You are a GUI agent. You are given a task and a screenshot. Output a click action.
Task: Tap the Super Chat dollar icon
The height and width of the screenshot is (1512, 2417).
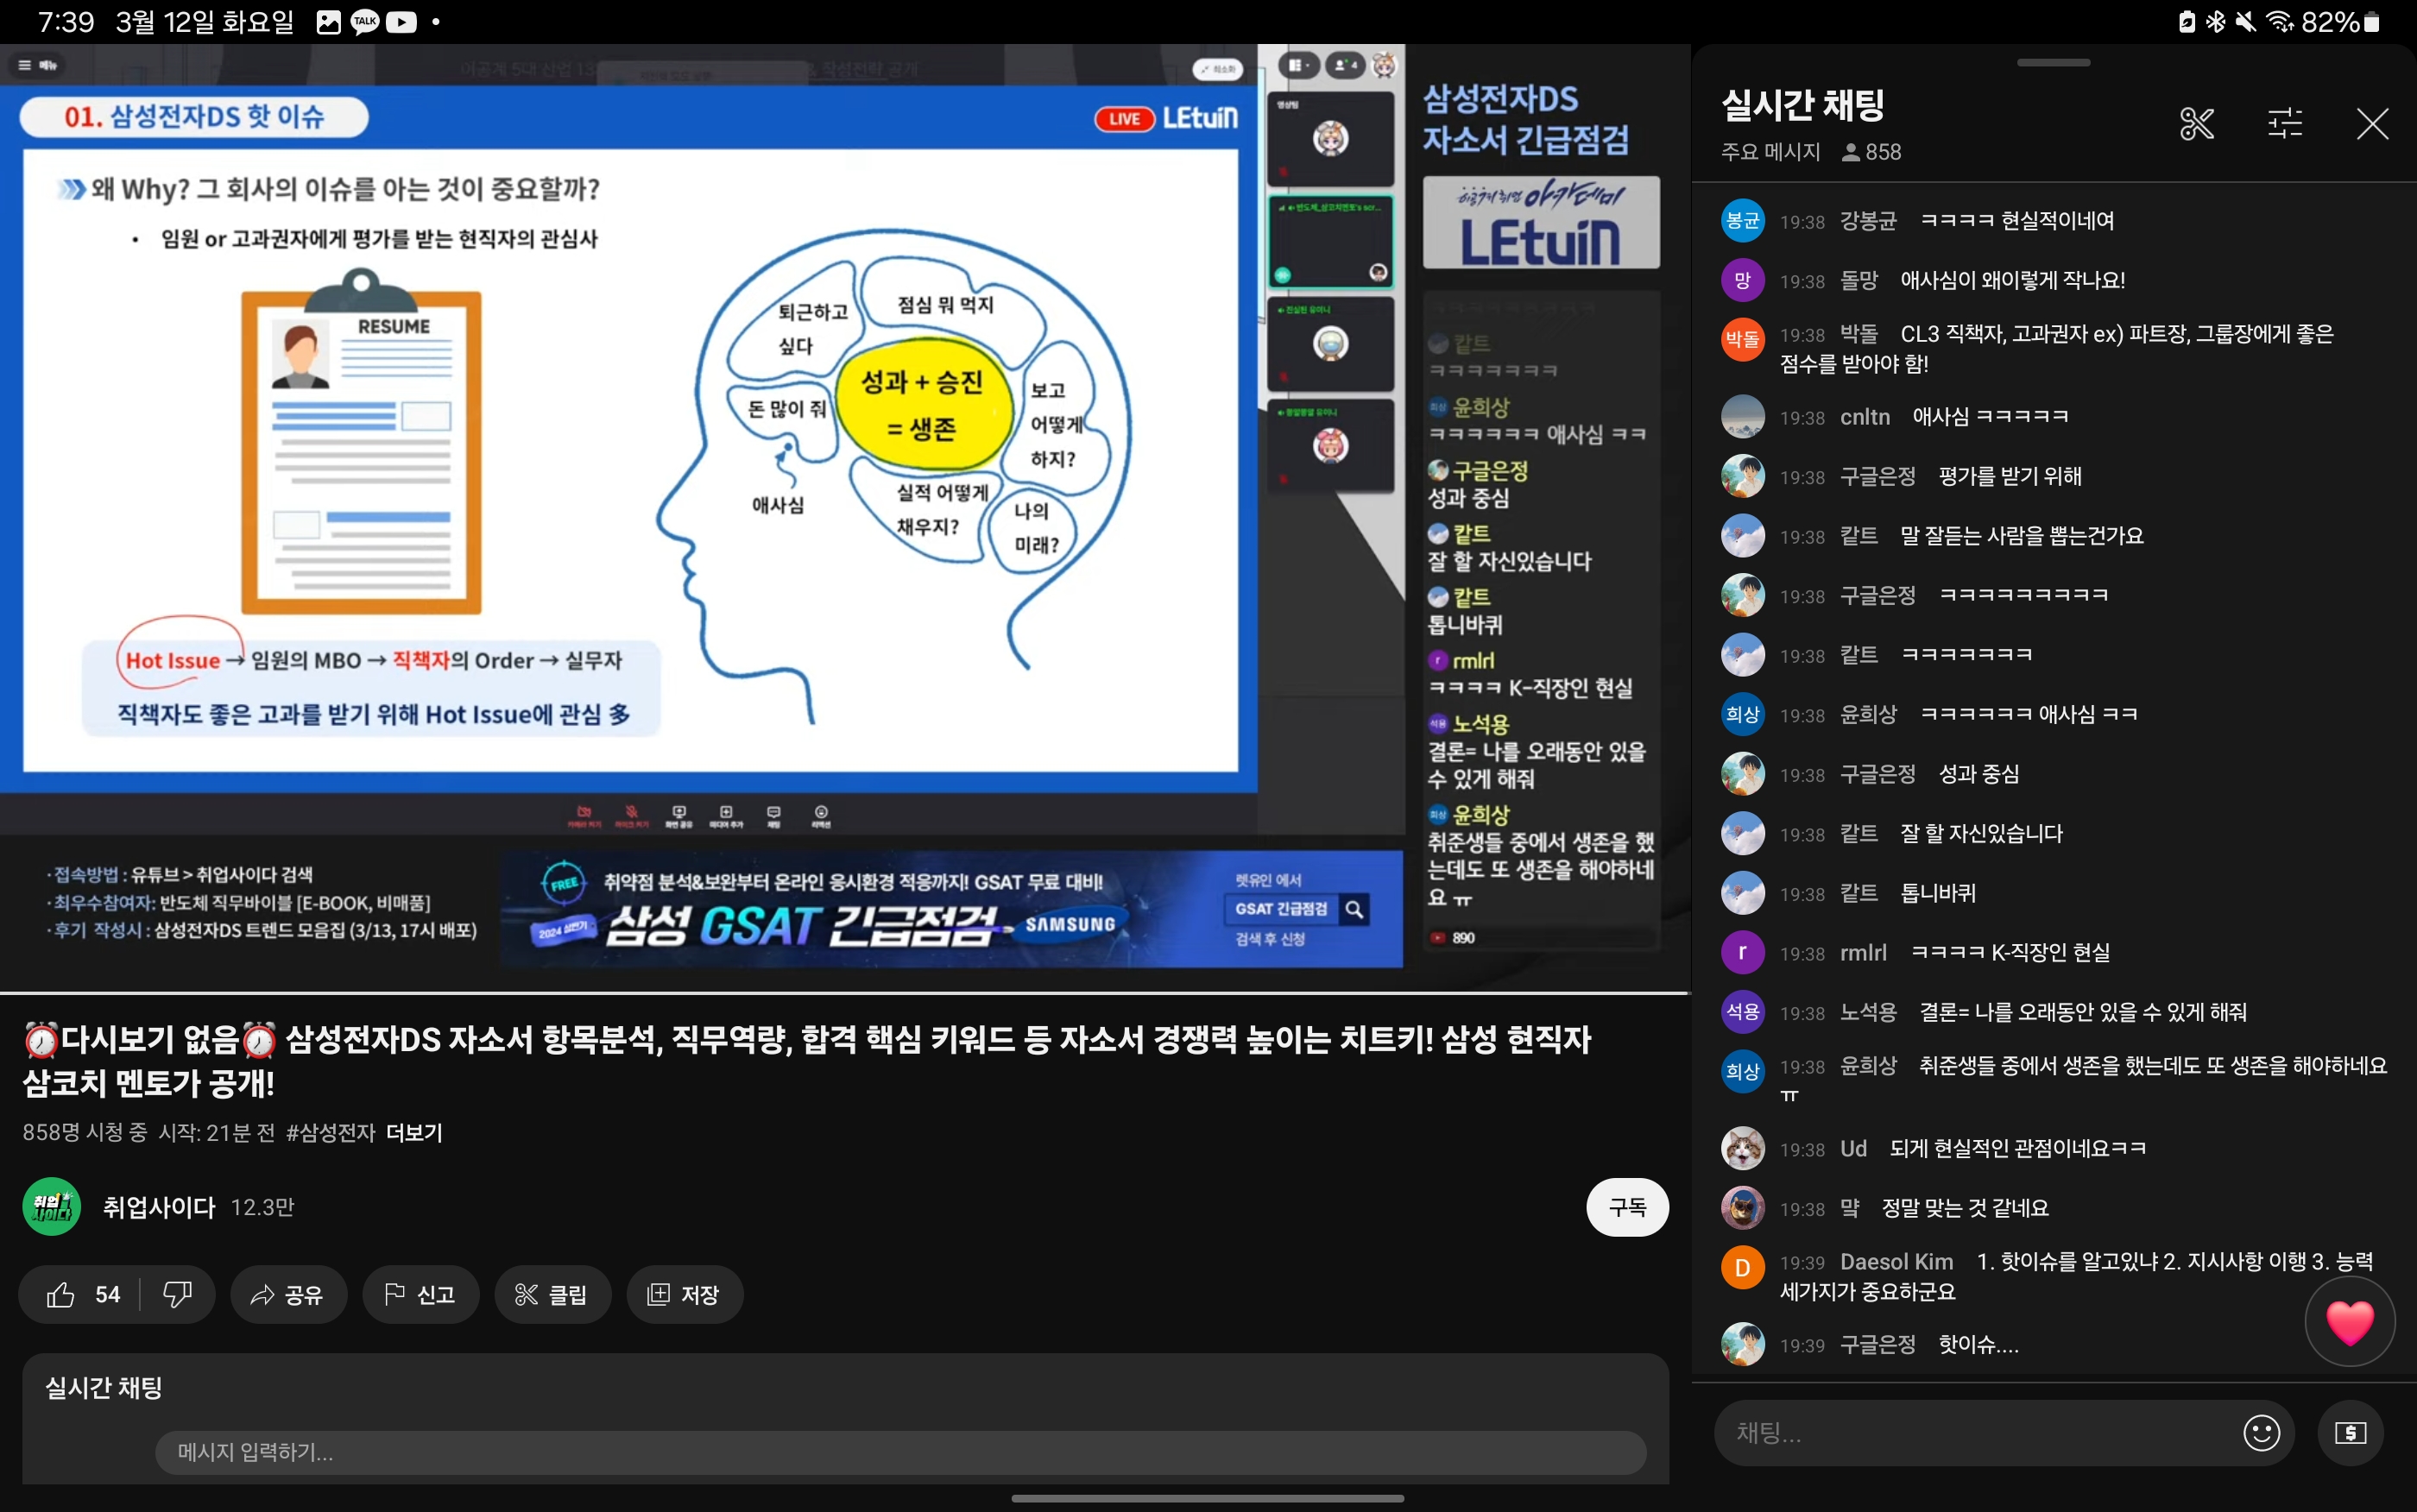click(2350, 1432)
